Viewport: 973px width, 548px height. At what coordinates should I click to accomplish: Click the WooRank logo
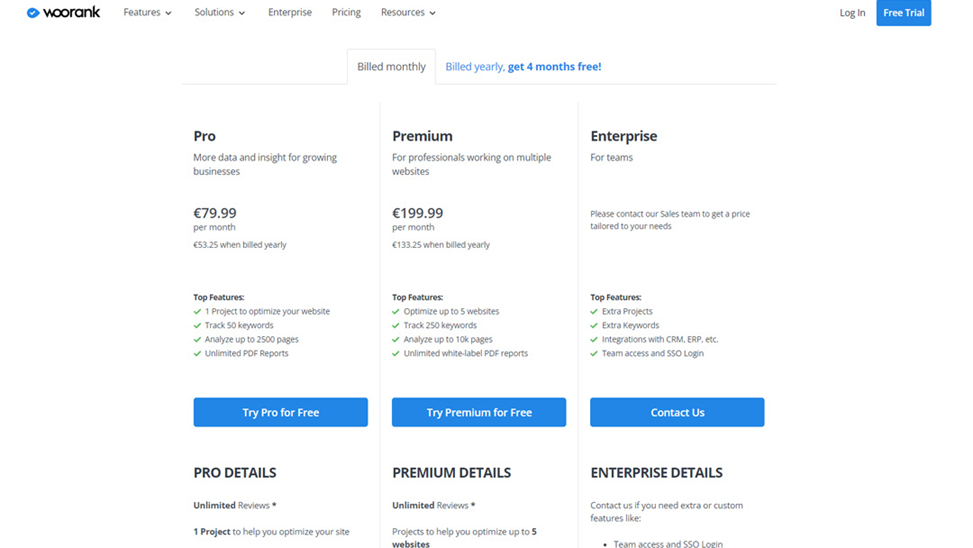pyautogui.click(x=63, y=12)
